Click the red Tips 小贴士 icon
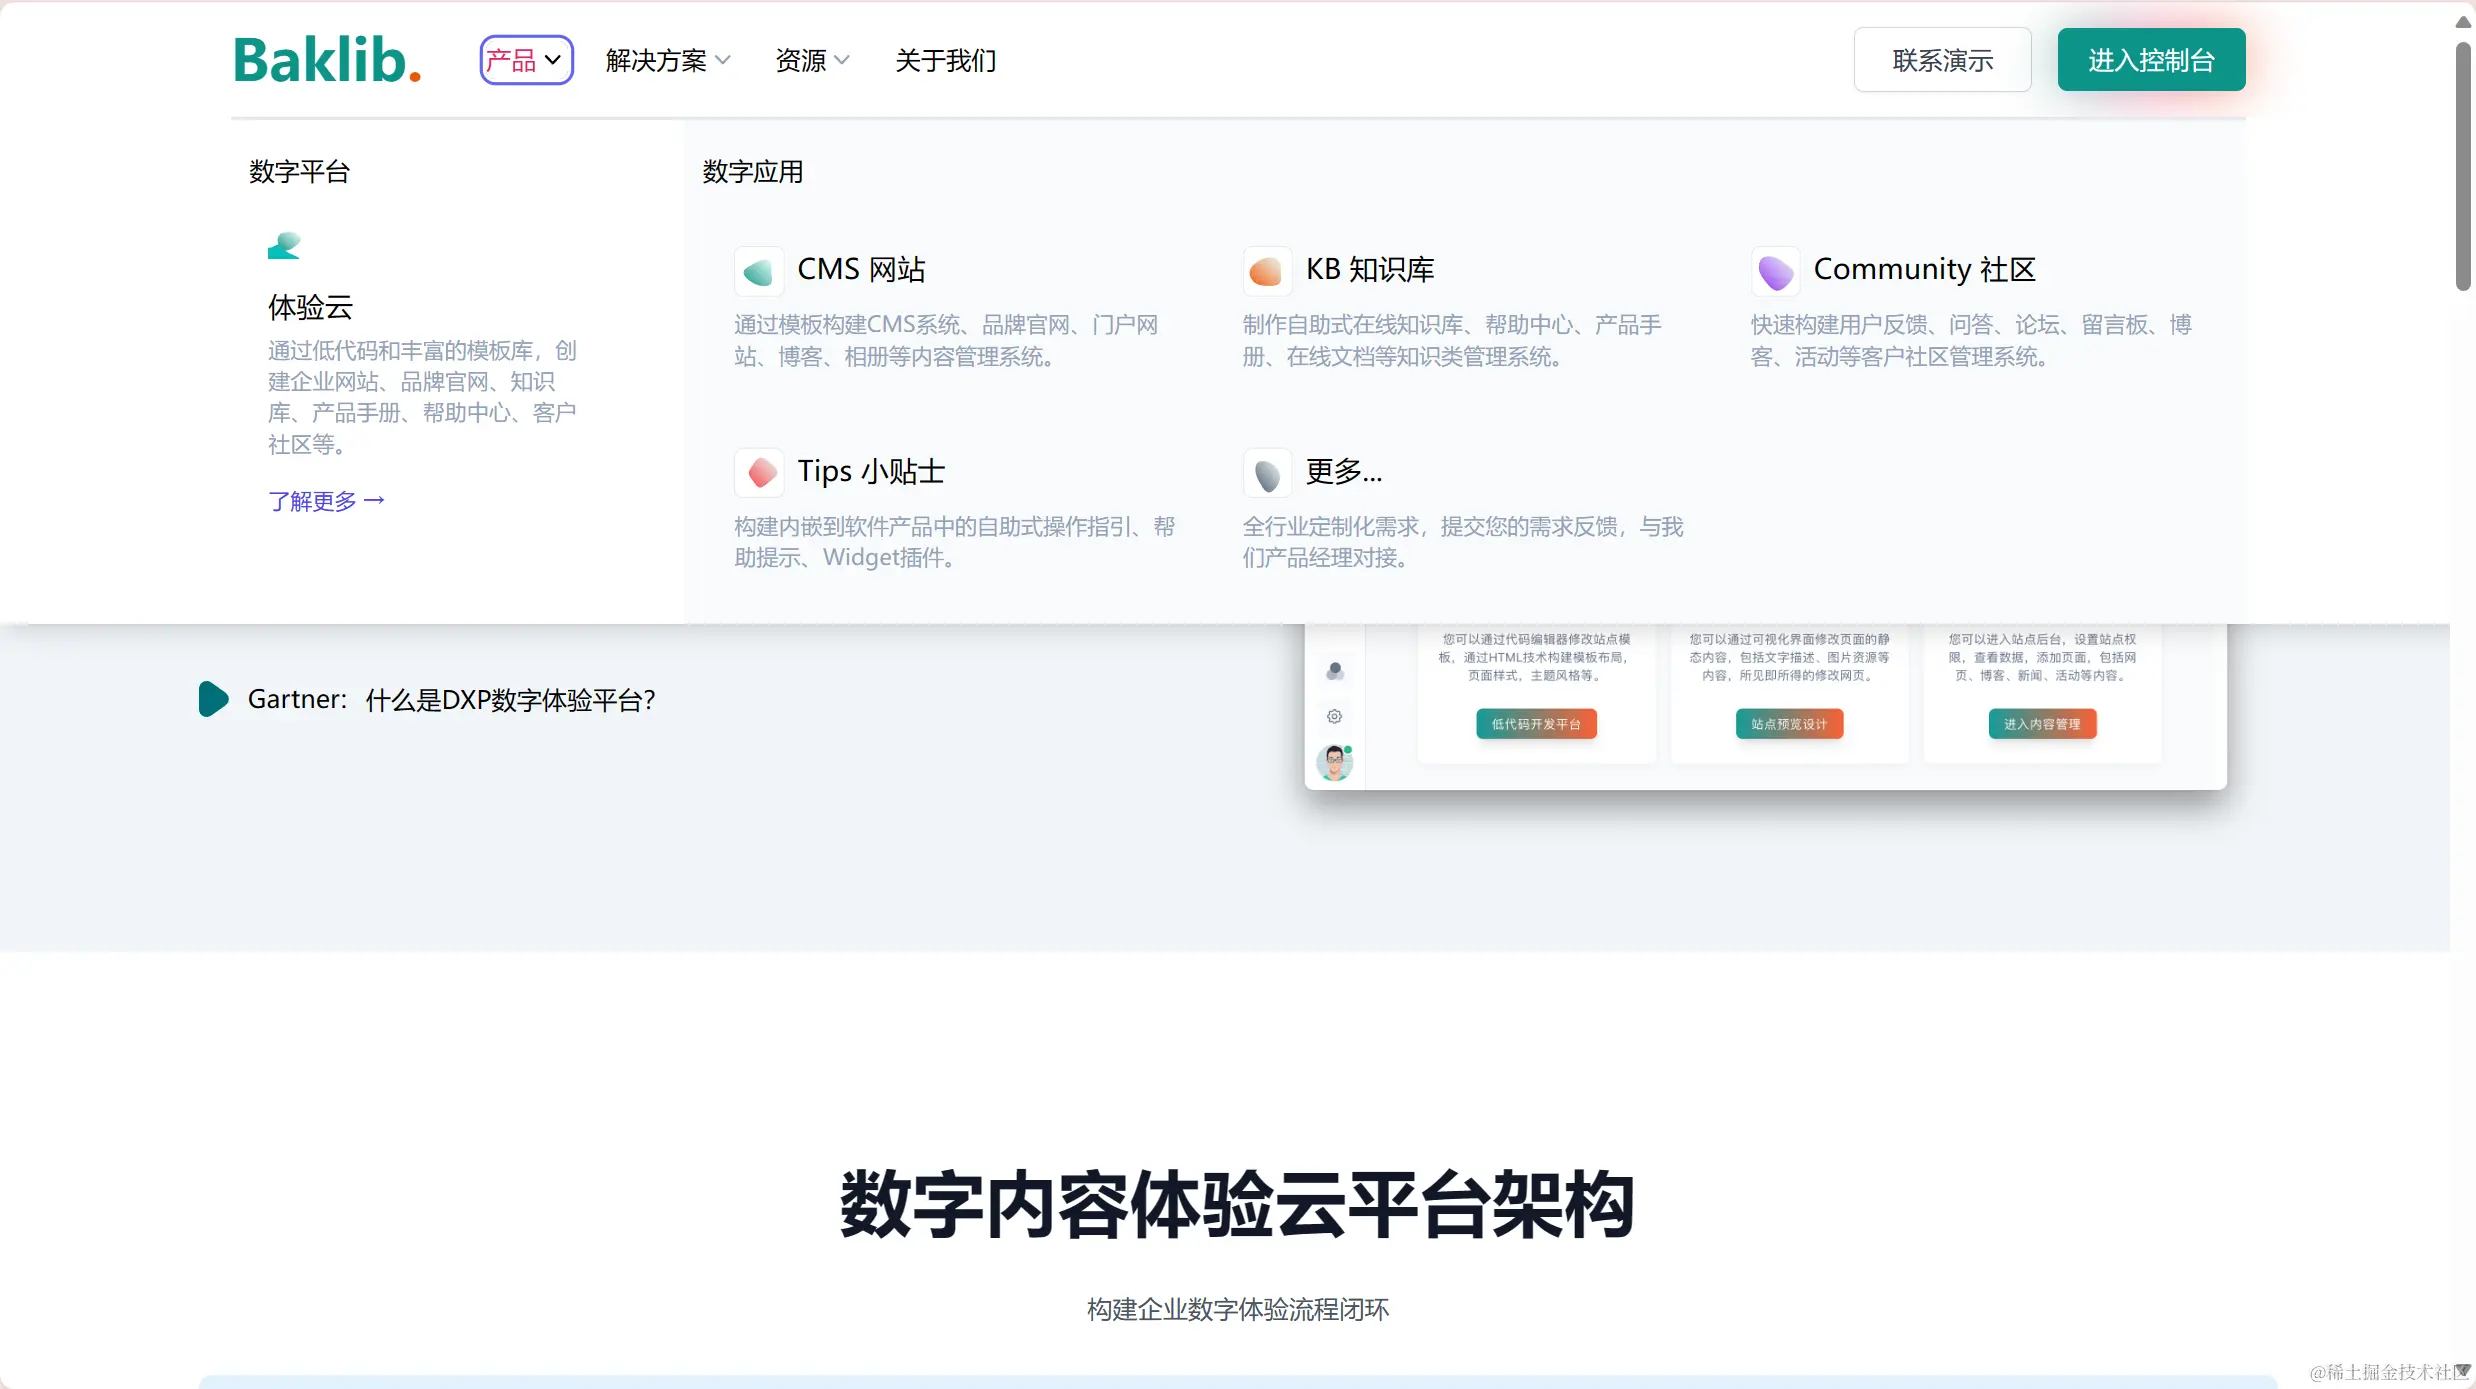 point(759,472)
